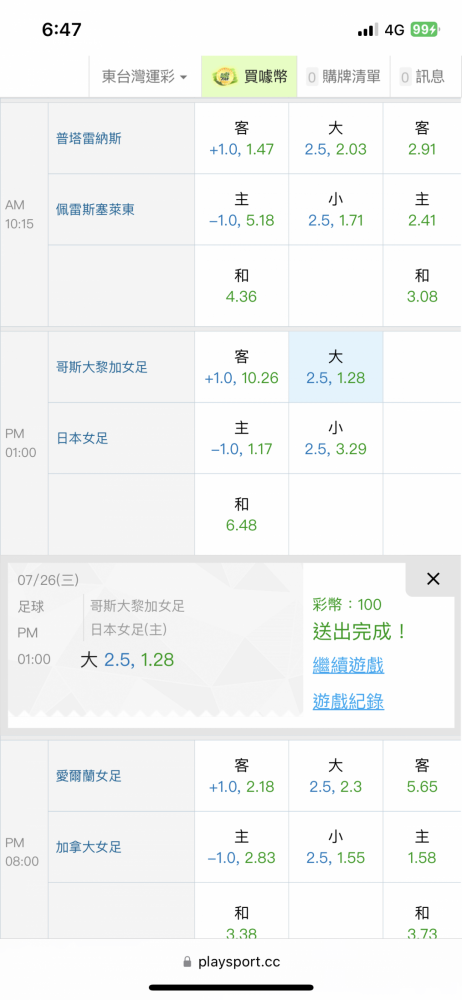Choose 和 6.48 draw odds
The width and height of the screenshot is (462, 1000).
pyautogui.click(x=241, y=515)
